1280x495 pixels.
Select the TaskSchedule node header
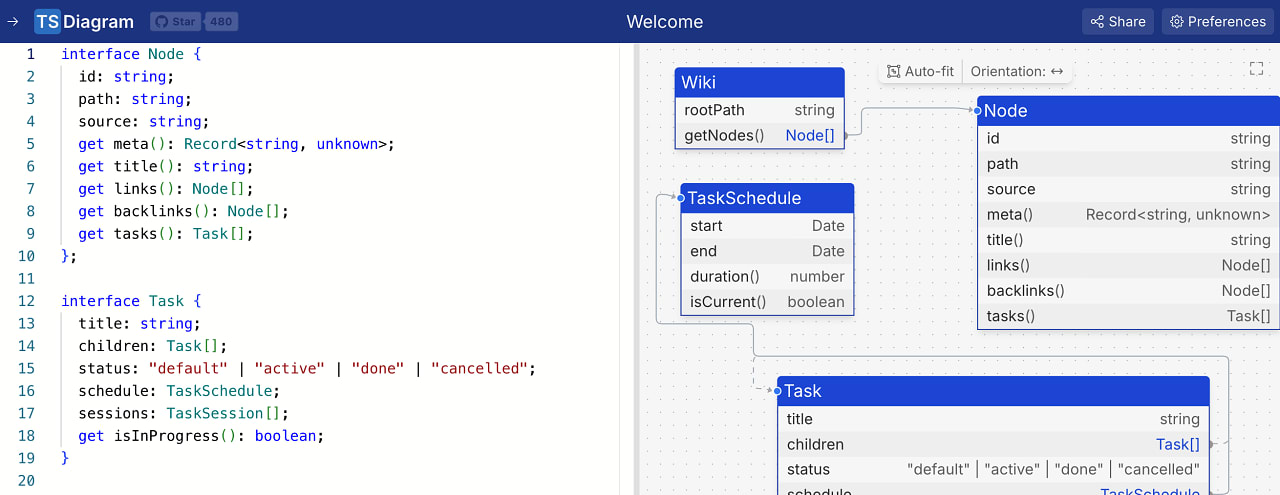767,198
